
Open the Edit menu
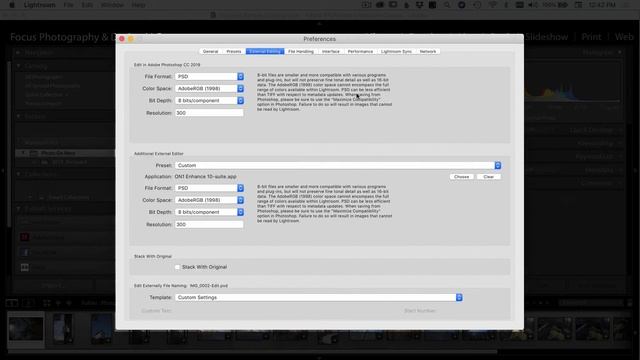point(87,5)
